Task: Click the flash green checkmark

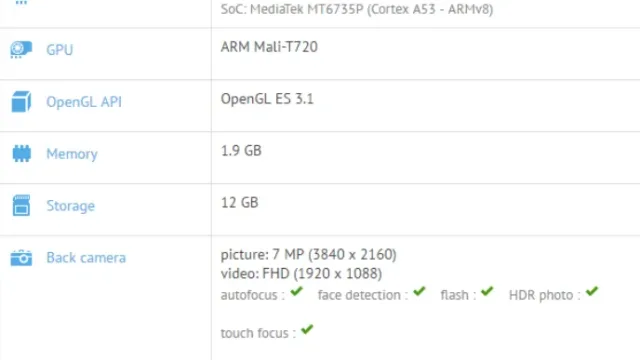Action: pyautogui.click(x=487, y=291)
